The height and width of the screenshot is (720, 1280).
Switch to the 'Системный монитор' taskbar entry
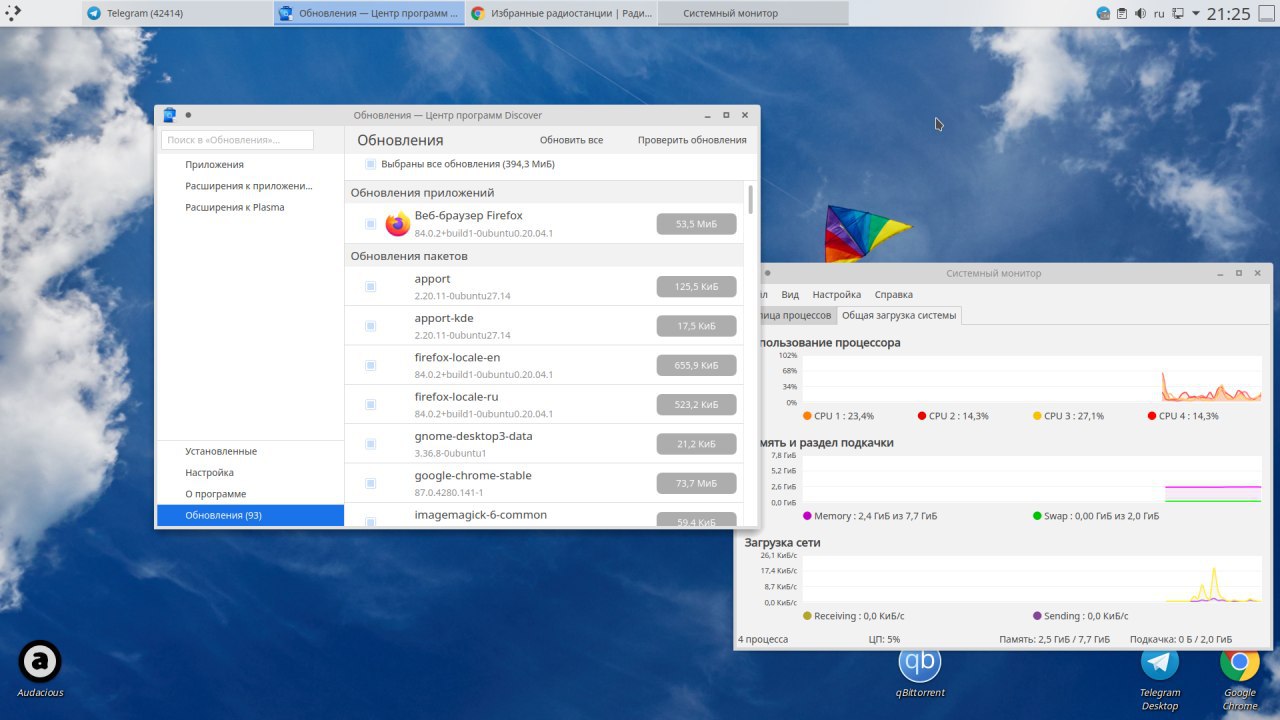tap(753, 13)
